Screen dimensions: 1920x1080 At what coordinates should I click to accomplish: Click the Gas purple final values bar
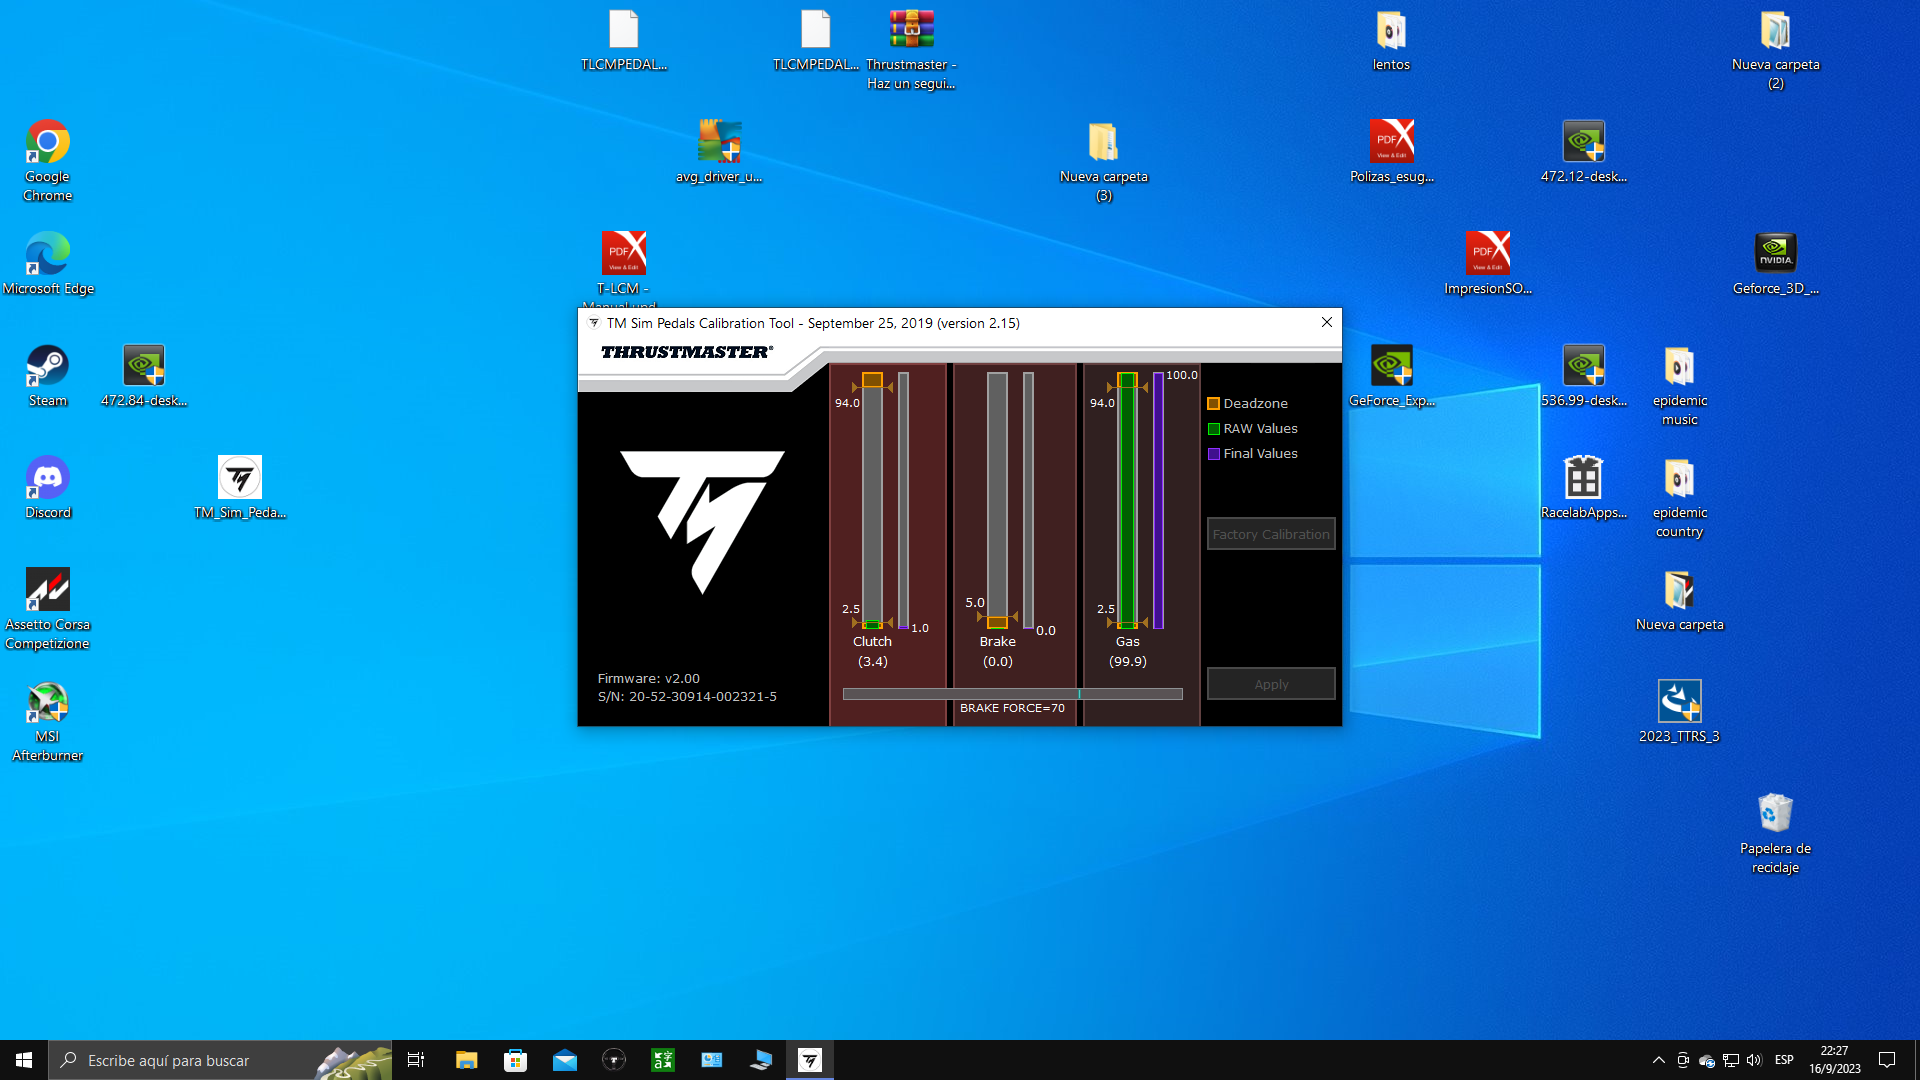(x=1158, y=500)
